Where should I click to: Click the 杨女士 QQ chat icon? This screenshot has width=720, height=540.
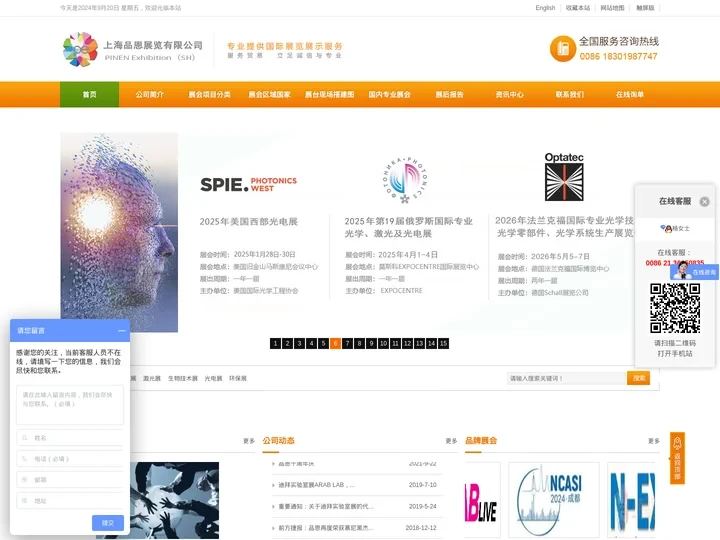(675, 228)
